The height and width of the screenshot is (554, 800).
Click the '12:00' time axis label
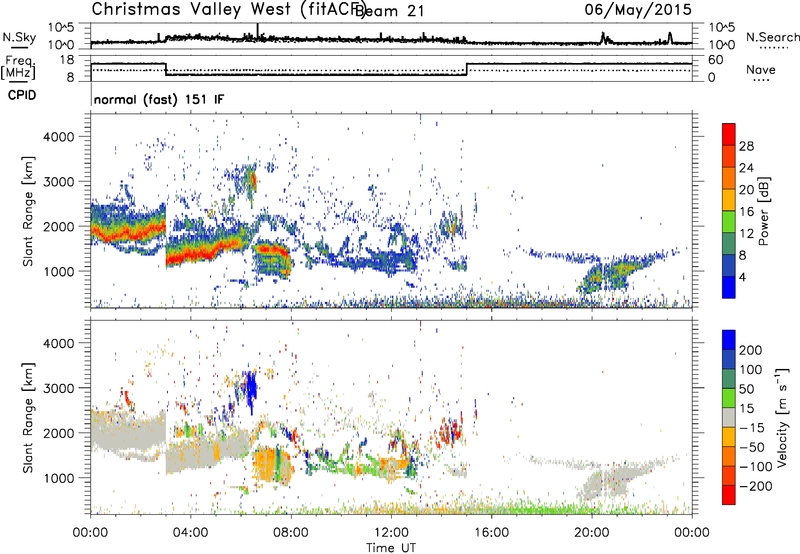391,533
